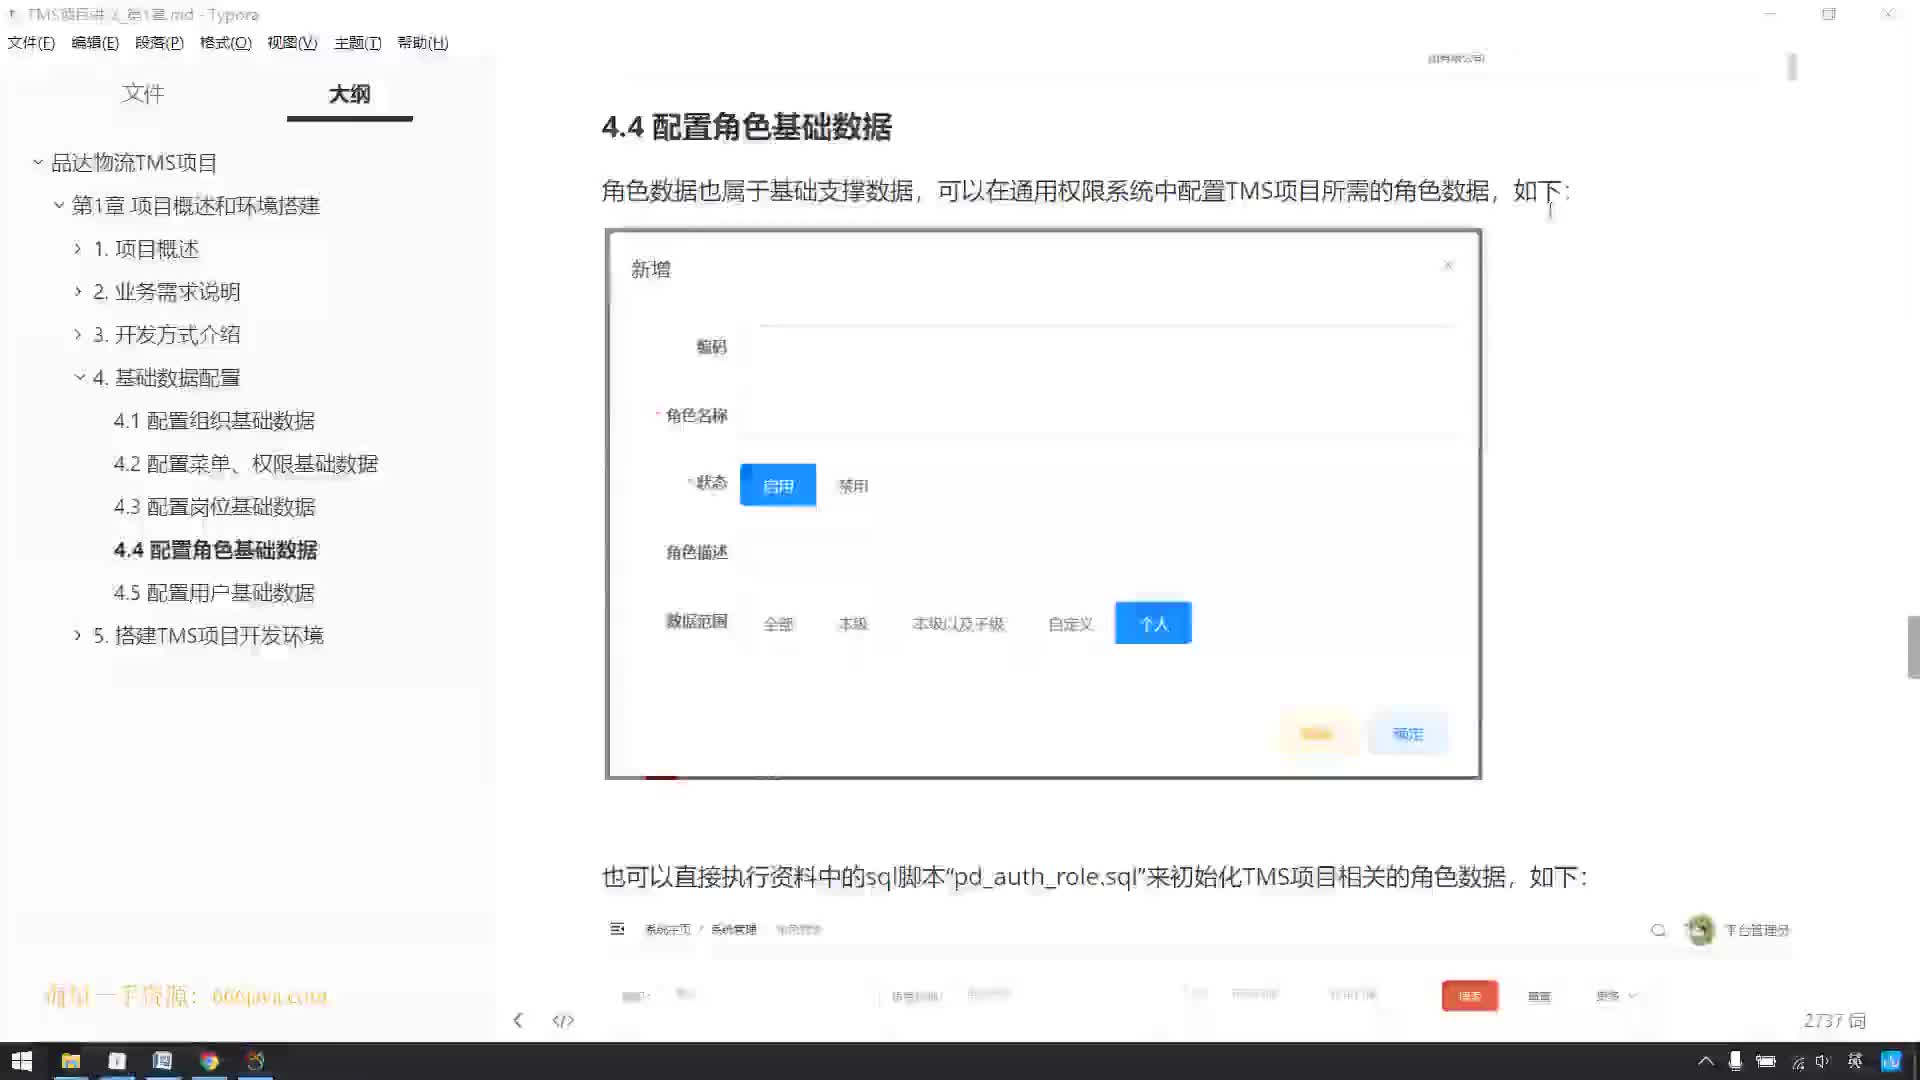Select 4.3 配置岗位基础数据 tree item
1920x1080 pixels.
pyautogui.click(x=215, y=506)
